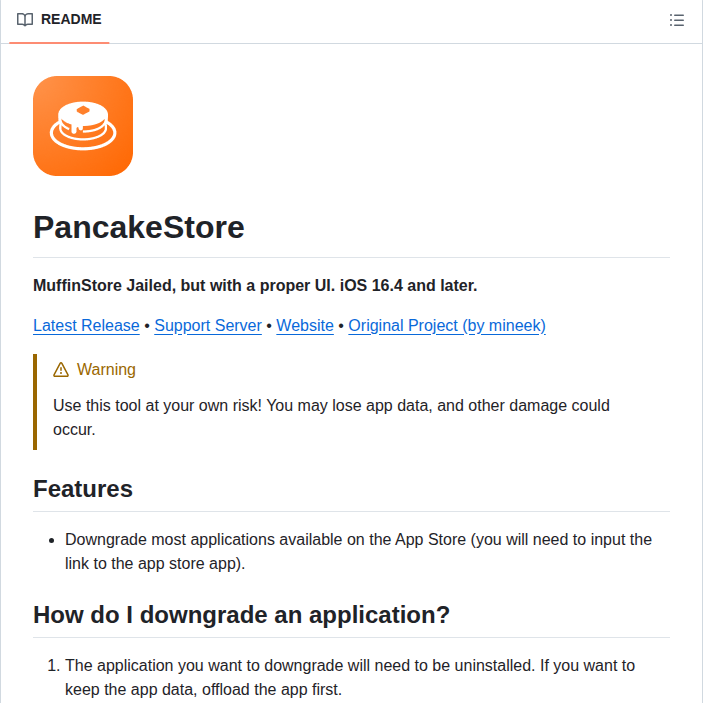703x703 pixels.
Task: Click the 'Use this tool at your own risk' text
Action: coord(331,417)
